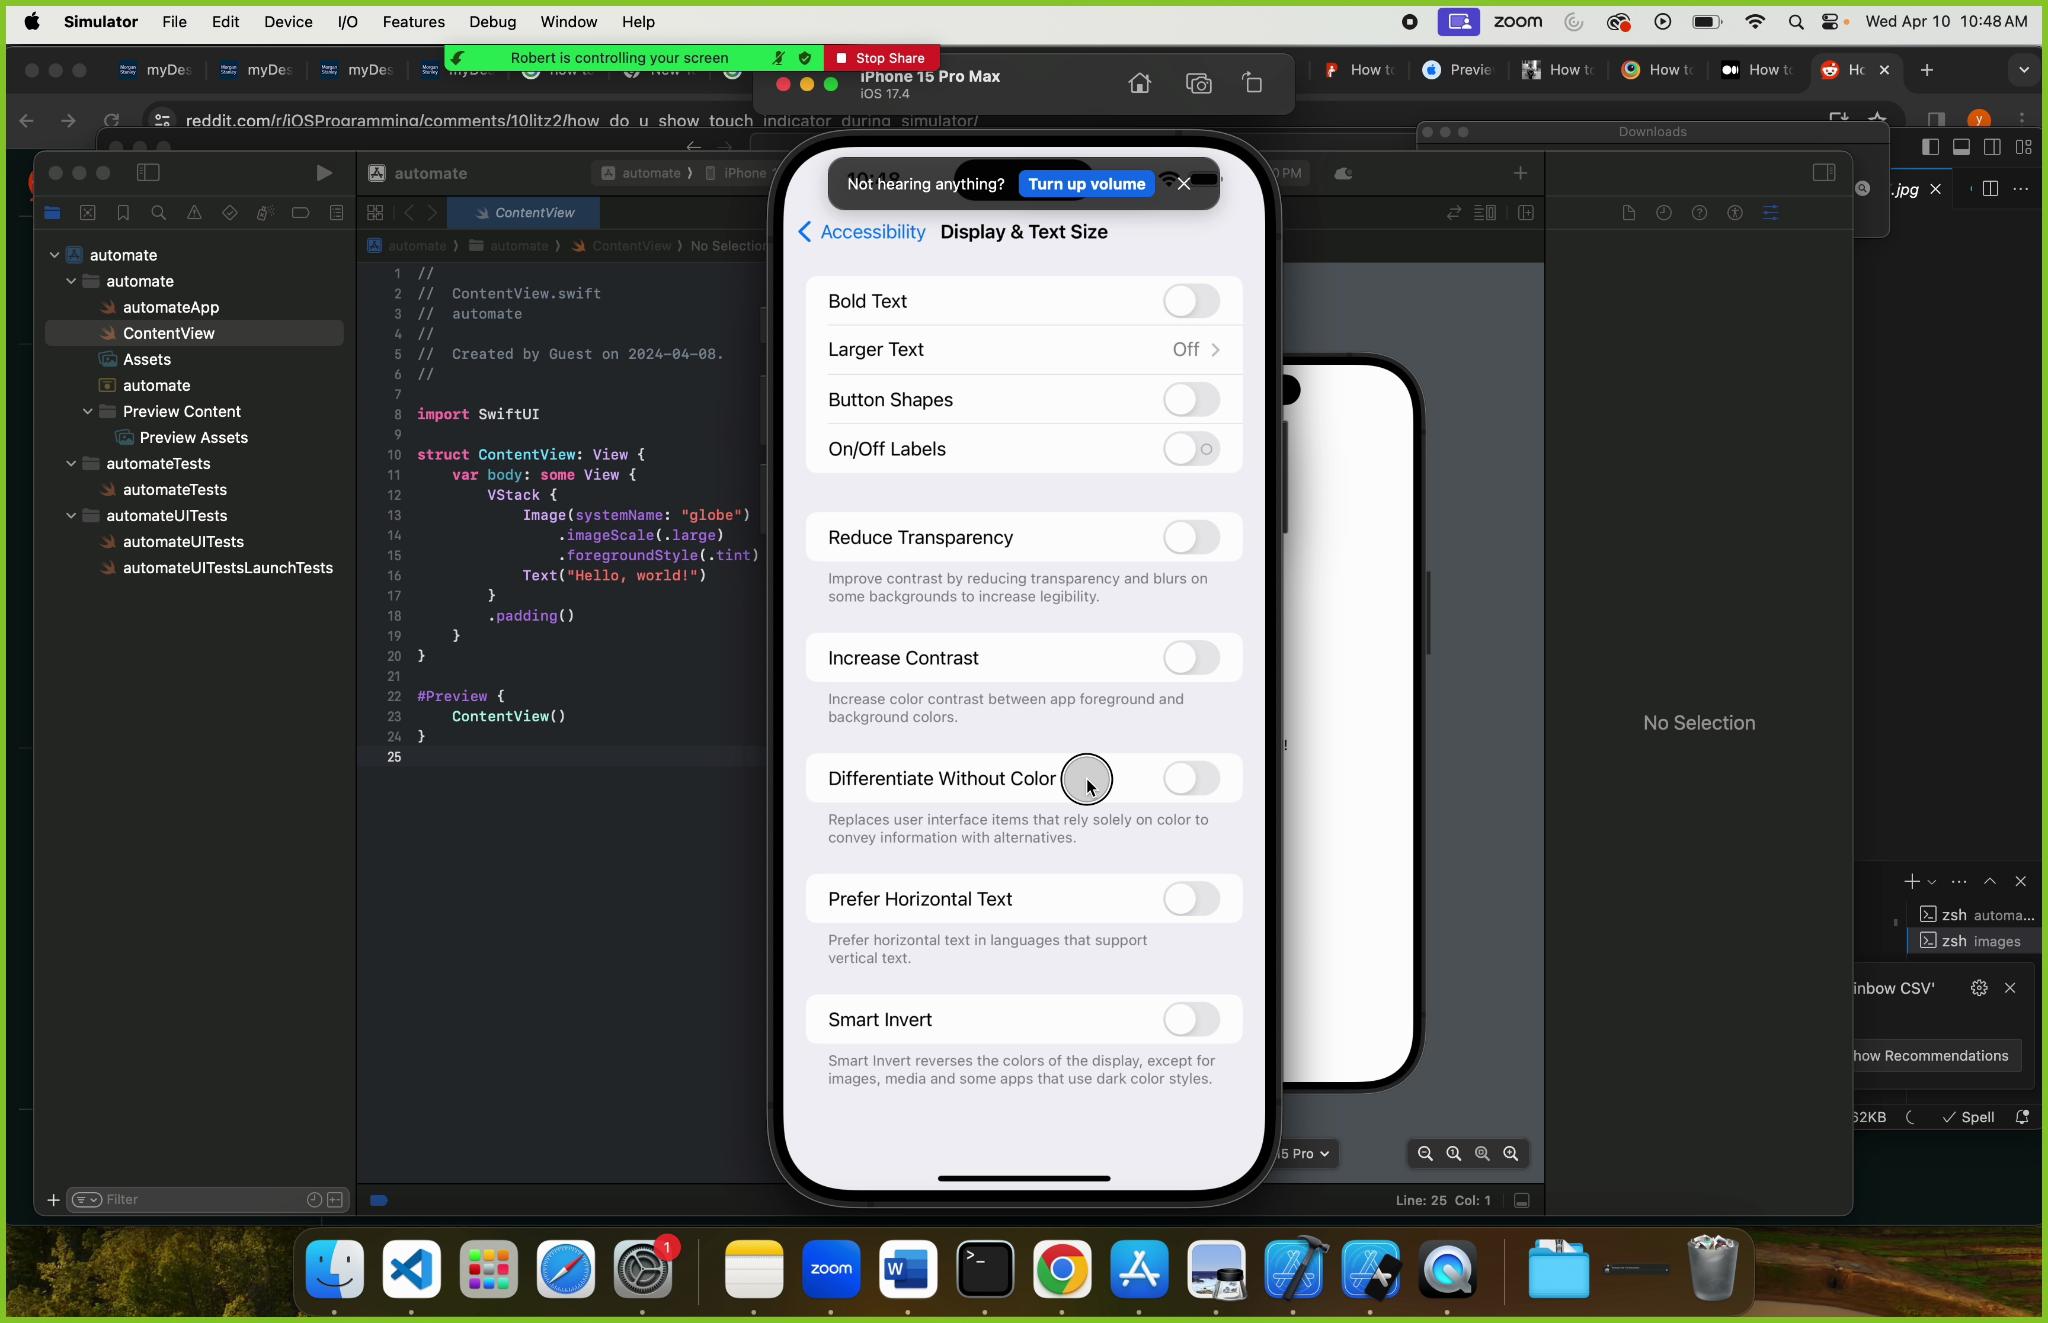Image resolution: width=2048 pixels, height=1323 pixels.
Task: Open Accessibility settings back navigation
Action: coord(861,231)
